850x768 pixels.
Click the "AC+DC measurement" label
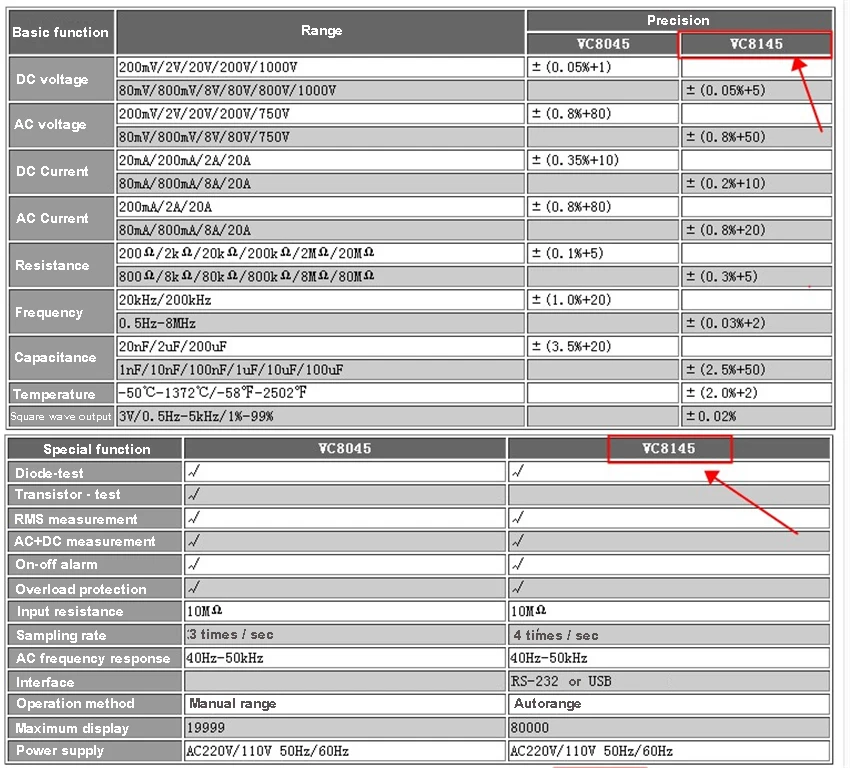point(95,541)
